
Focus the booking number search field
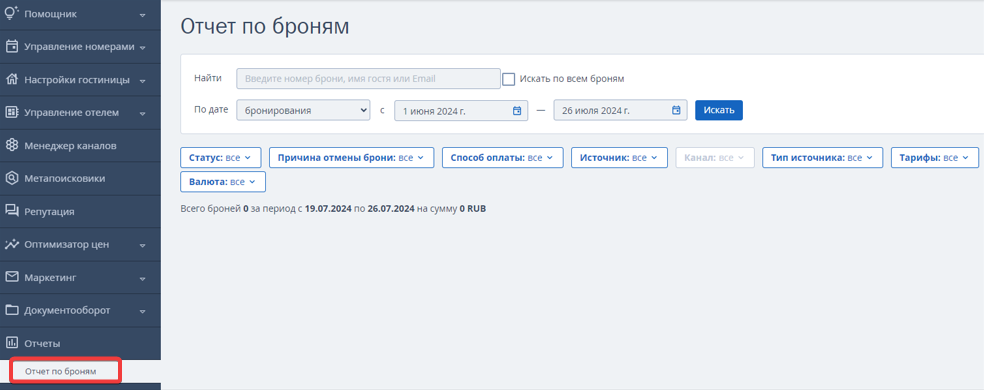[368, 79]
